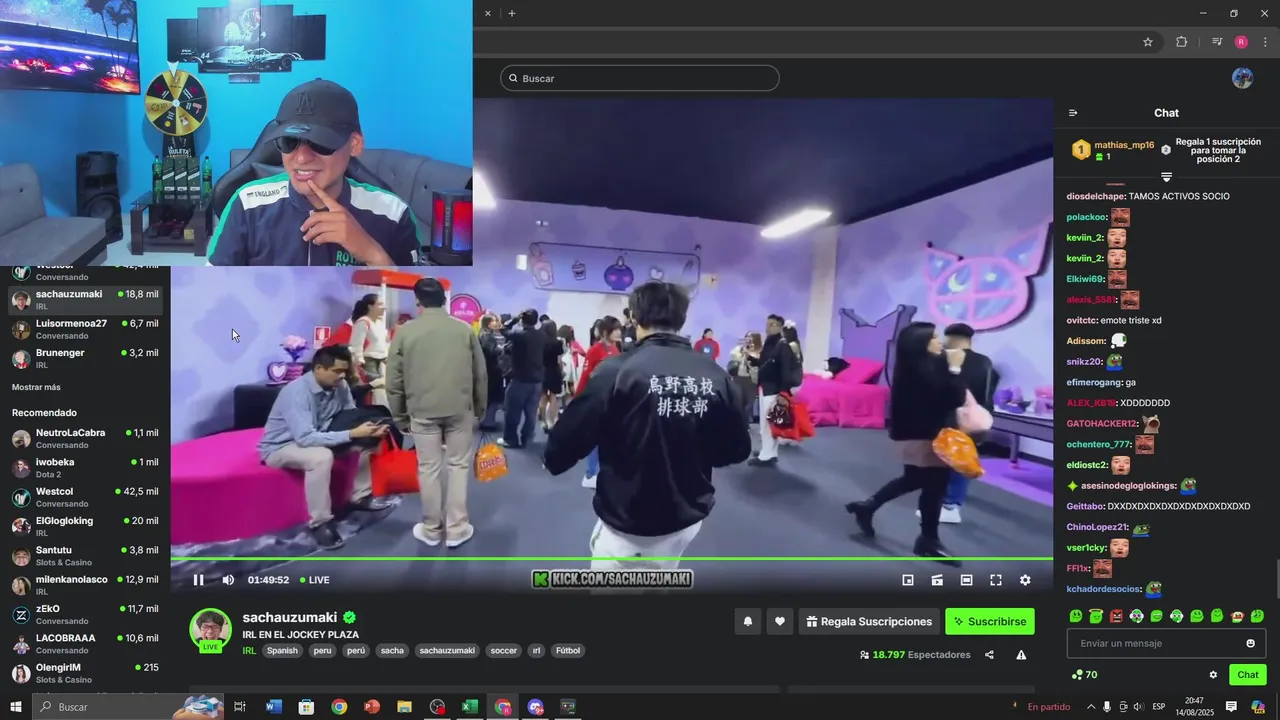Open Luisormenoa27 channel in sidebar
This screenshot has height=720, width=1280.
[85, 329]
